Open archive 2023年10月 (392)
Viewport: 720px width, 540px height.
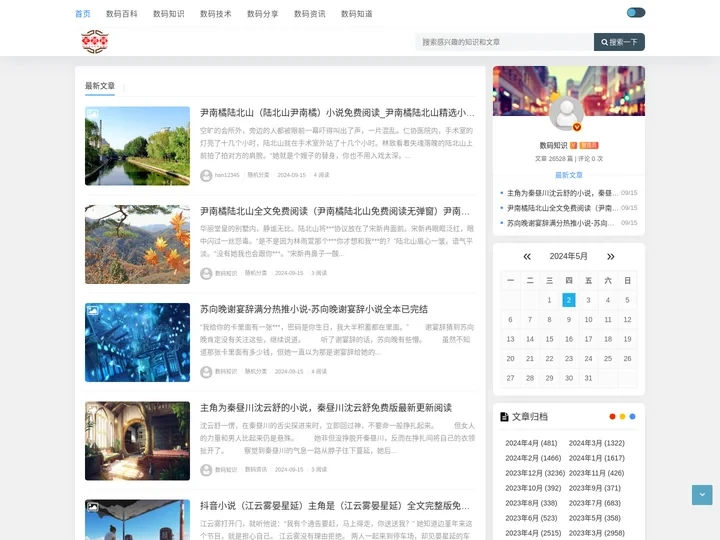(x=533, y=488)
